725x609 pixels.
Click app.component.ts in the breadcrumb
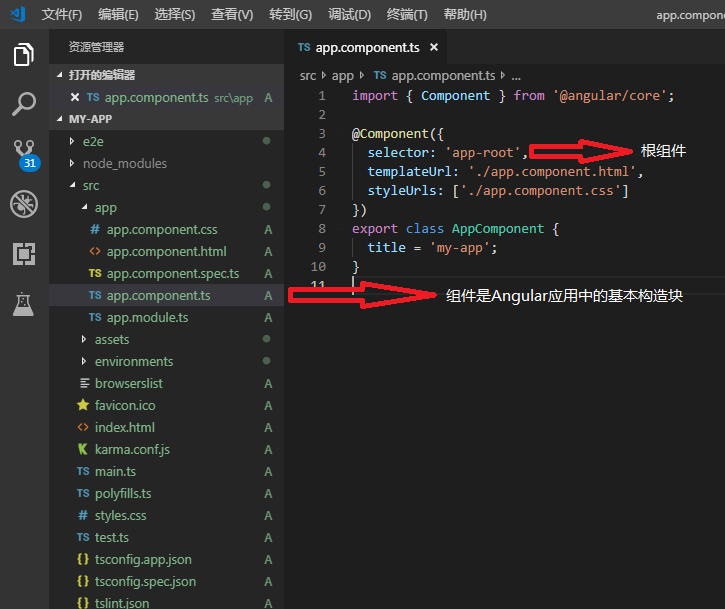[435, 75]
